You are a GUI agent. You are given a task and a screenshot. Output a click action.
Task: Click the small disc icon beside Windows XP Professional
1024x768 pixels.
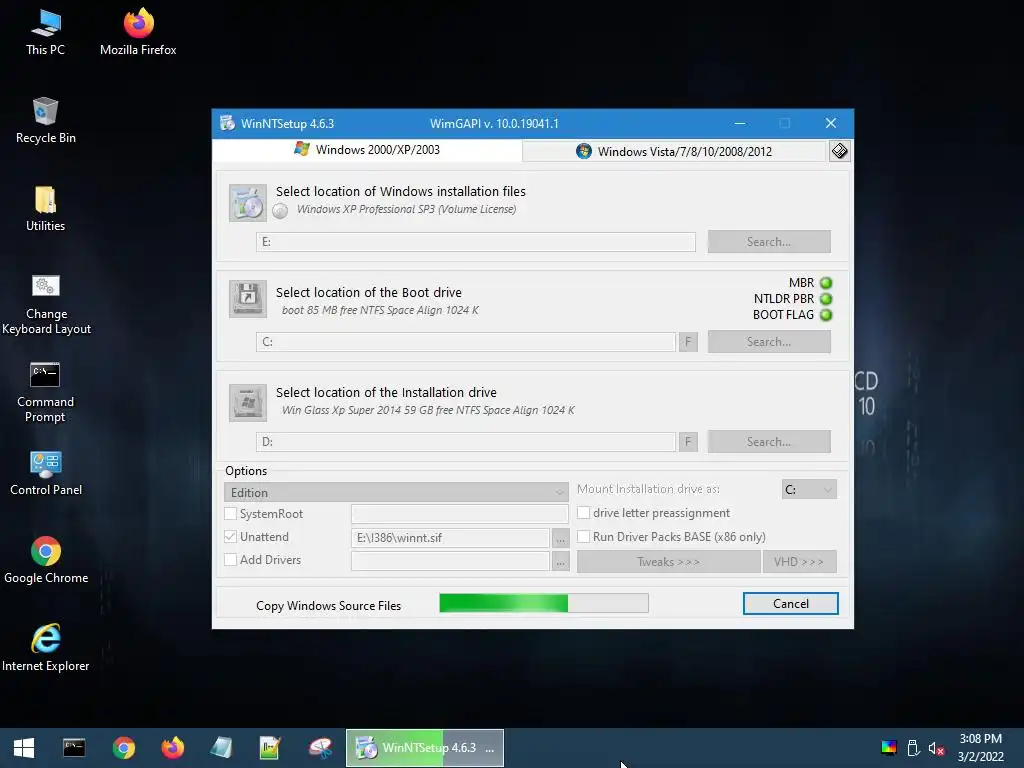[280, 210]
